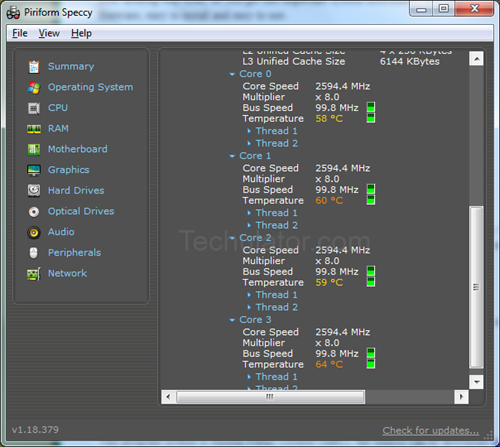Click the vertical scrollbar down arrow
Image resolution: width=500 pixels, height=447 pixels.
(x=476, y=382)
